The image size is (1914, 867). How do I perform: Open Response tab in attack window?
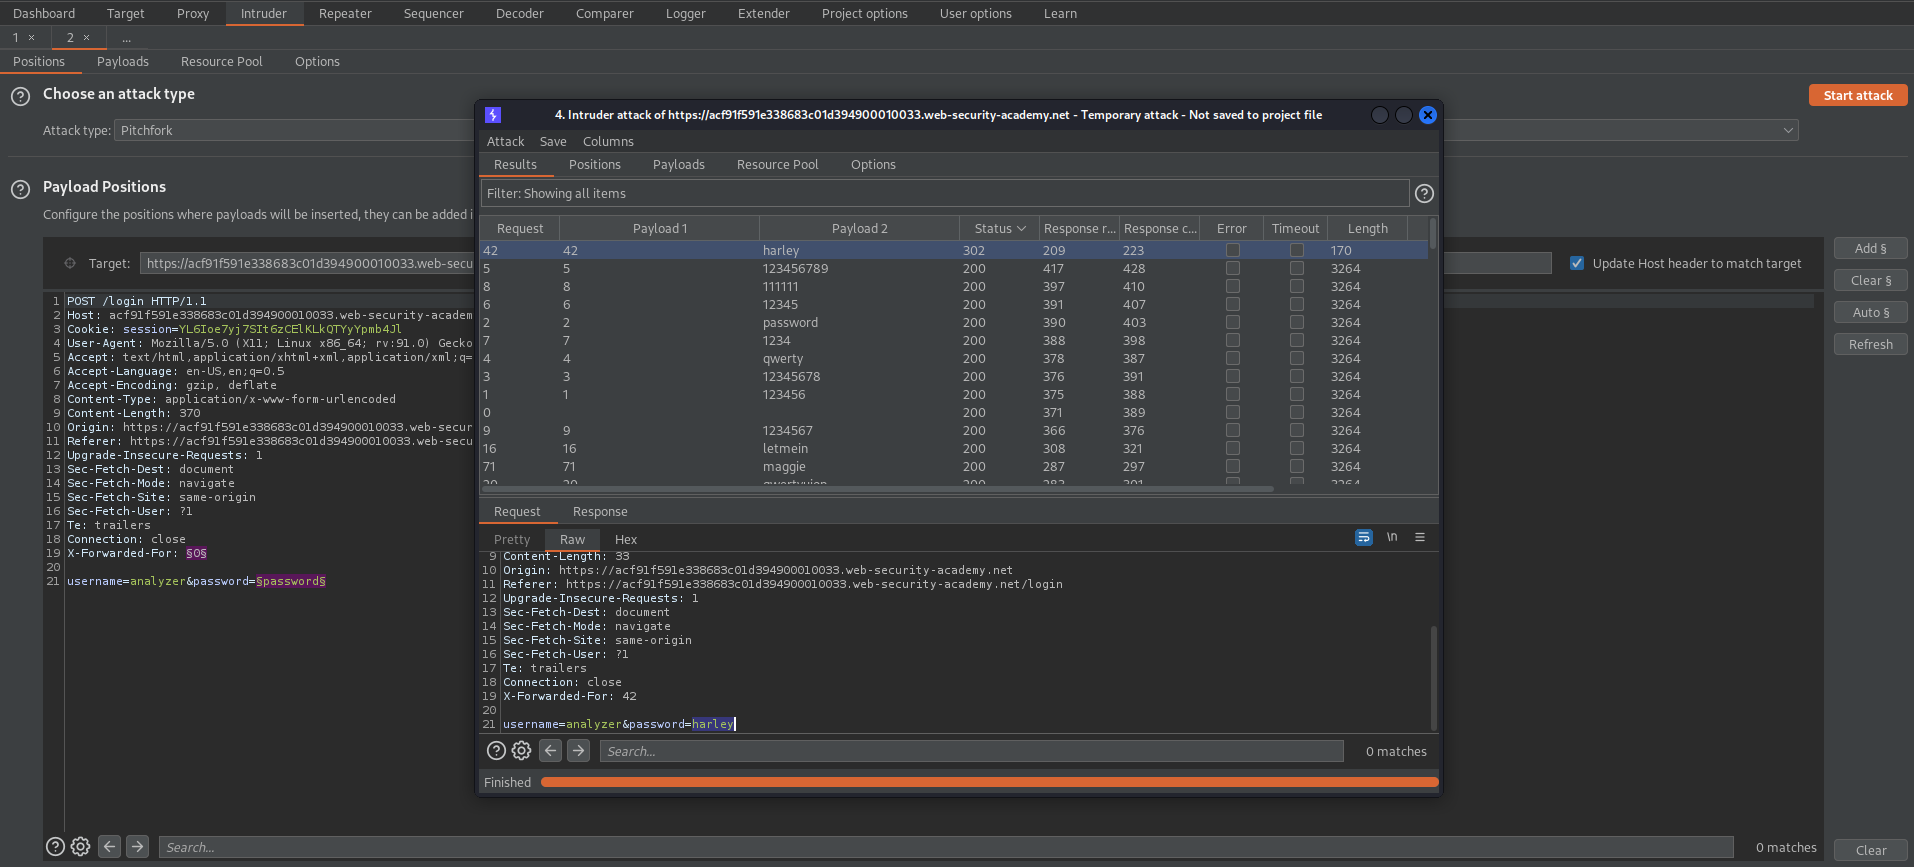pyautogui.click(x=600, y=512)
